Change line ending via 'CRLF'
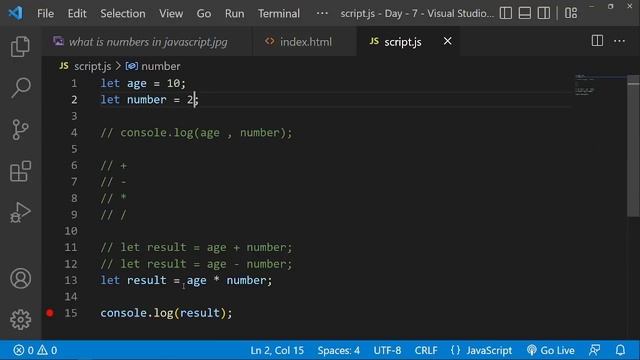 point(426,350)
